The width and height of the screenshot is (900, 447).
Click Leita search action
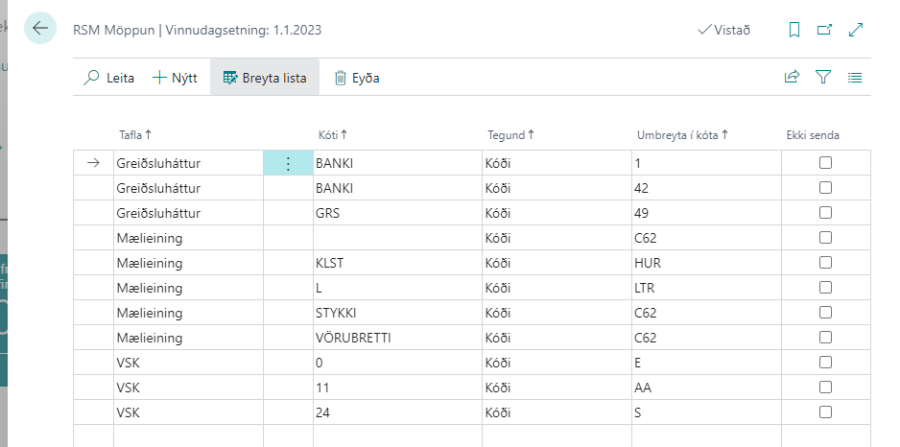click(110, 77)
